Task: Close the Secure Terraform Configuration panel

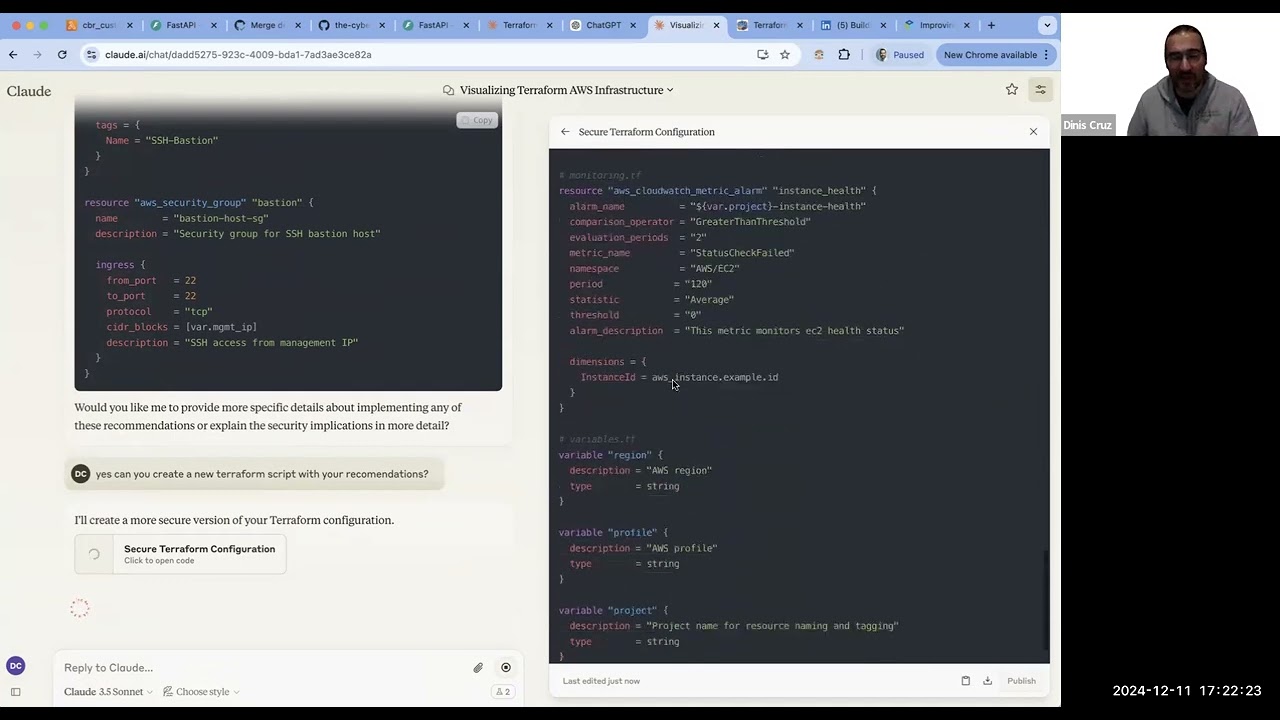Action: coord(1033,132)
